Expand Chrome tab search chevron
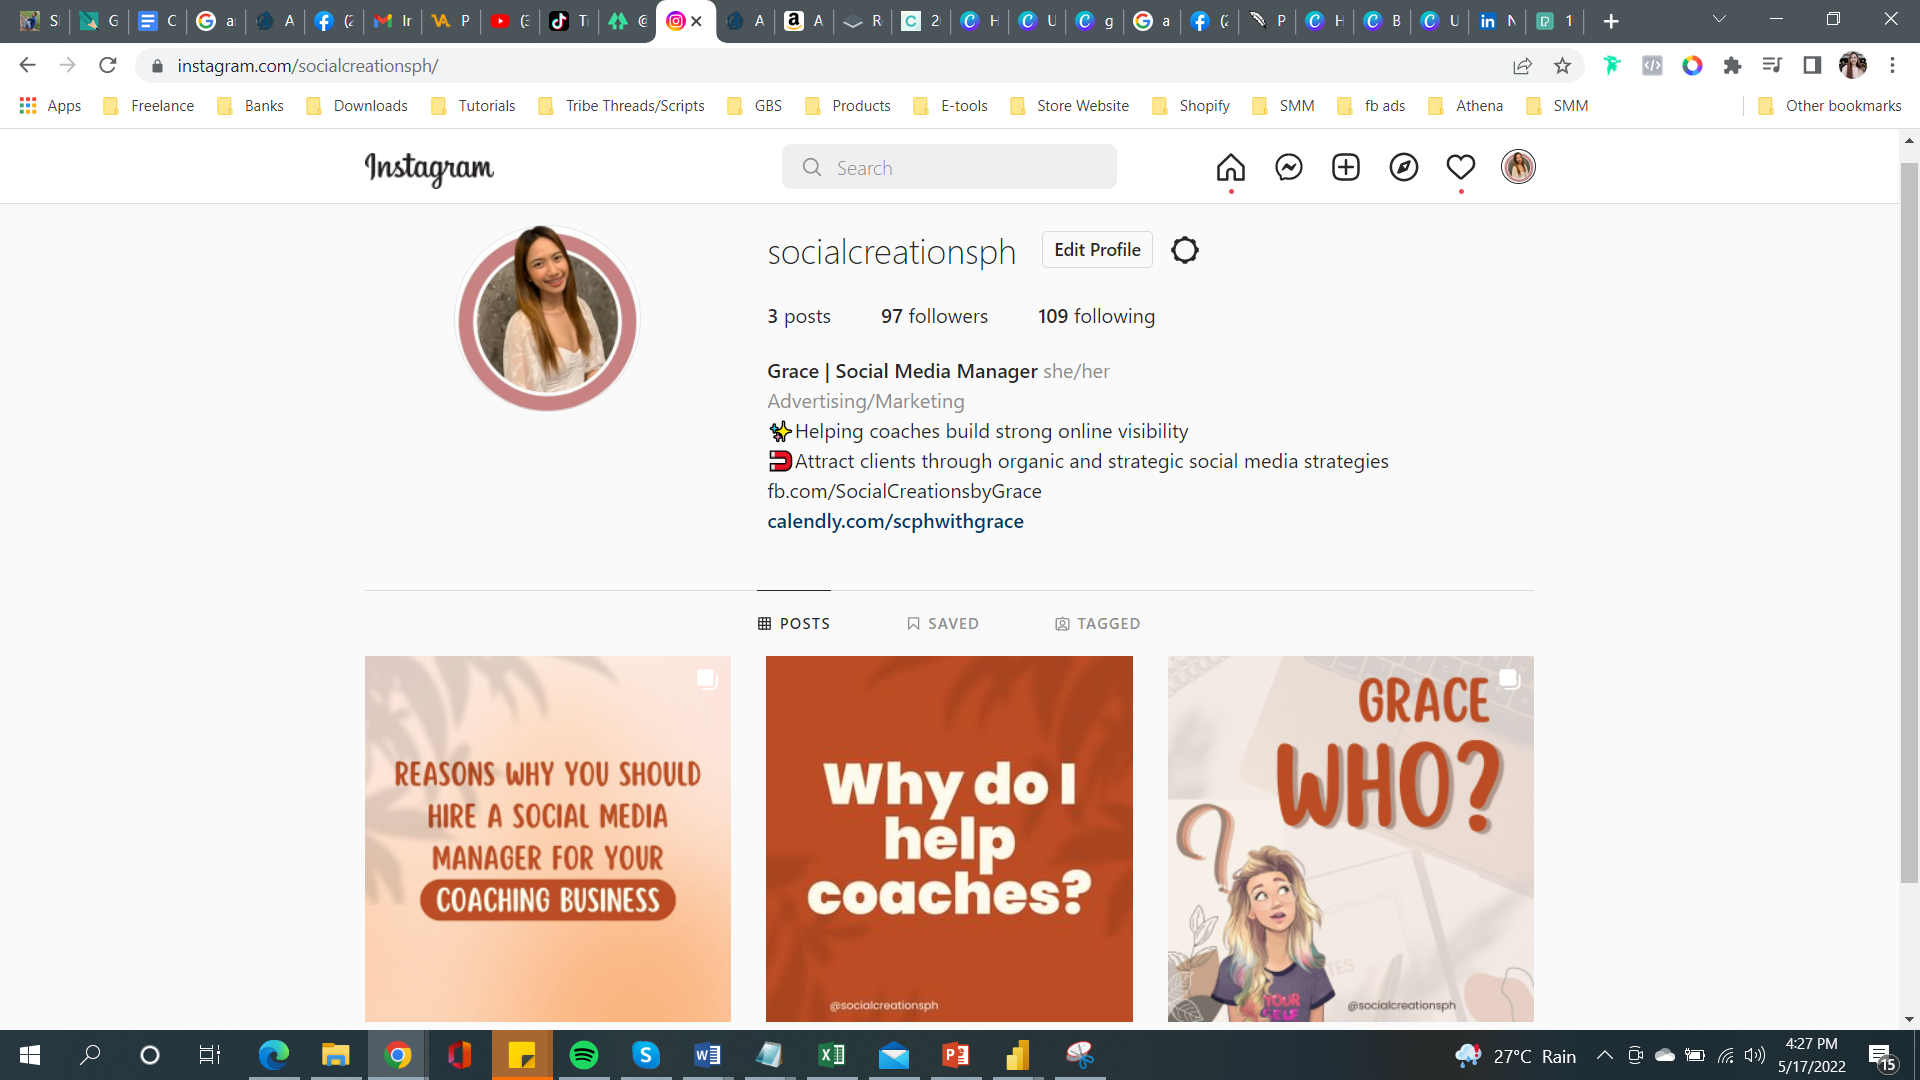Image resolution: width=1920 pixels, height=1080 pixels. 1719,19
